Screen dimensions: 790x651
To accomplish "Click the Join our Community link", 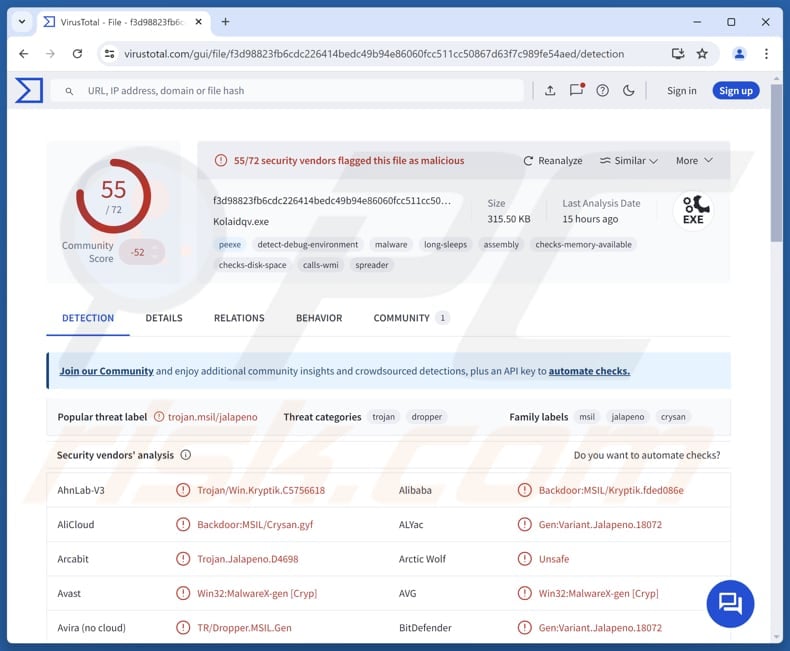I will click(x=106, y=371).
